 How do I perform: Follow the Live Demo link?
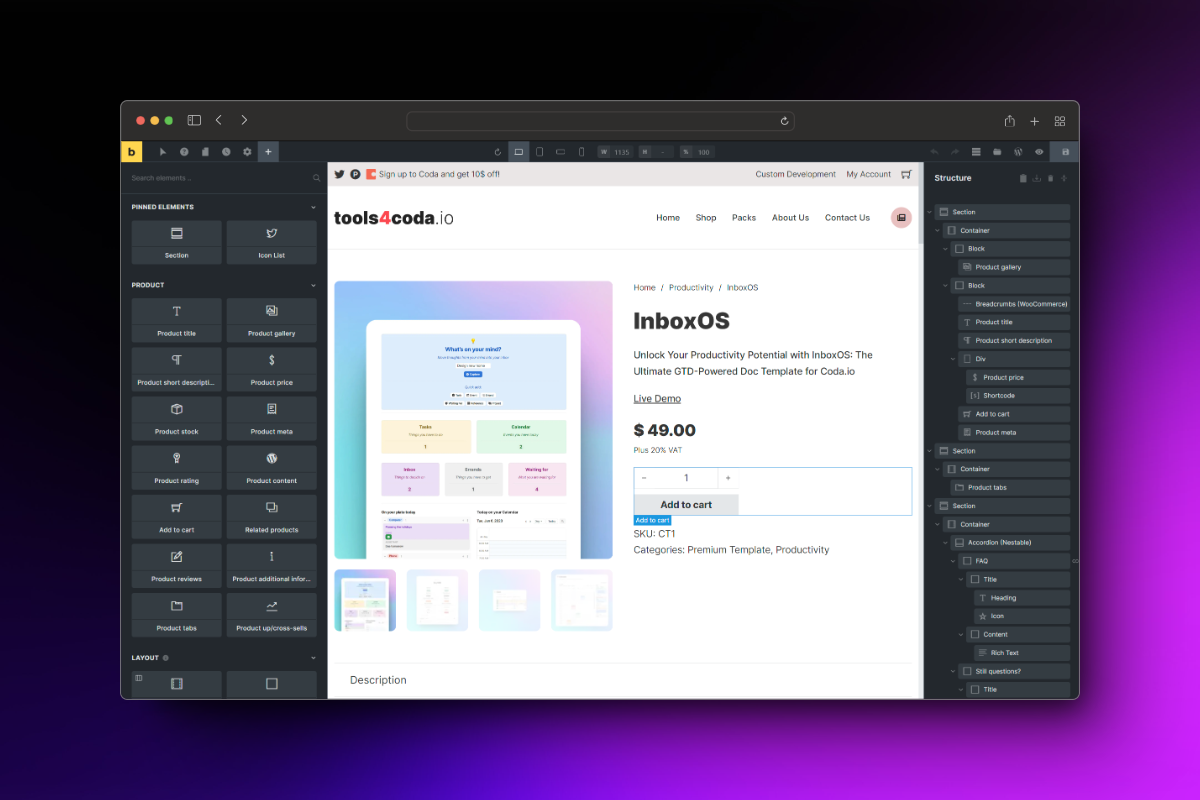(x=657, y=399)
